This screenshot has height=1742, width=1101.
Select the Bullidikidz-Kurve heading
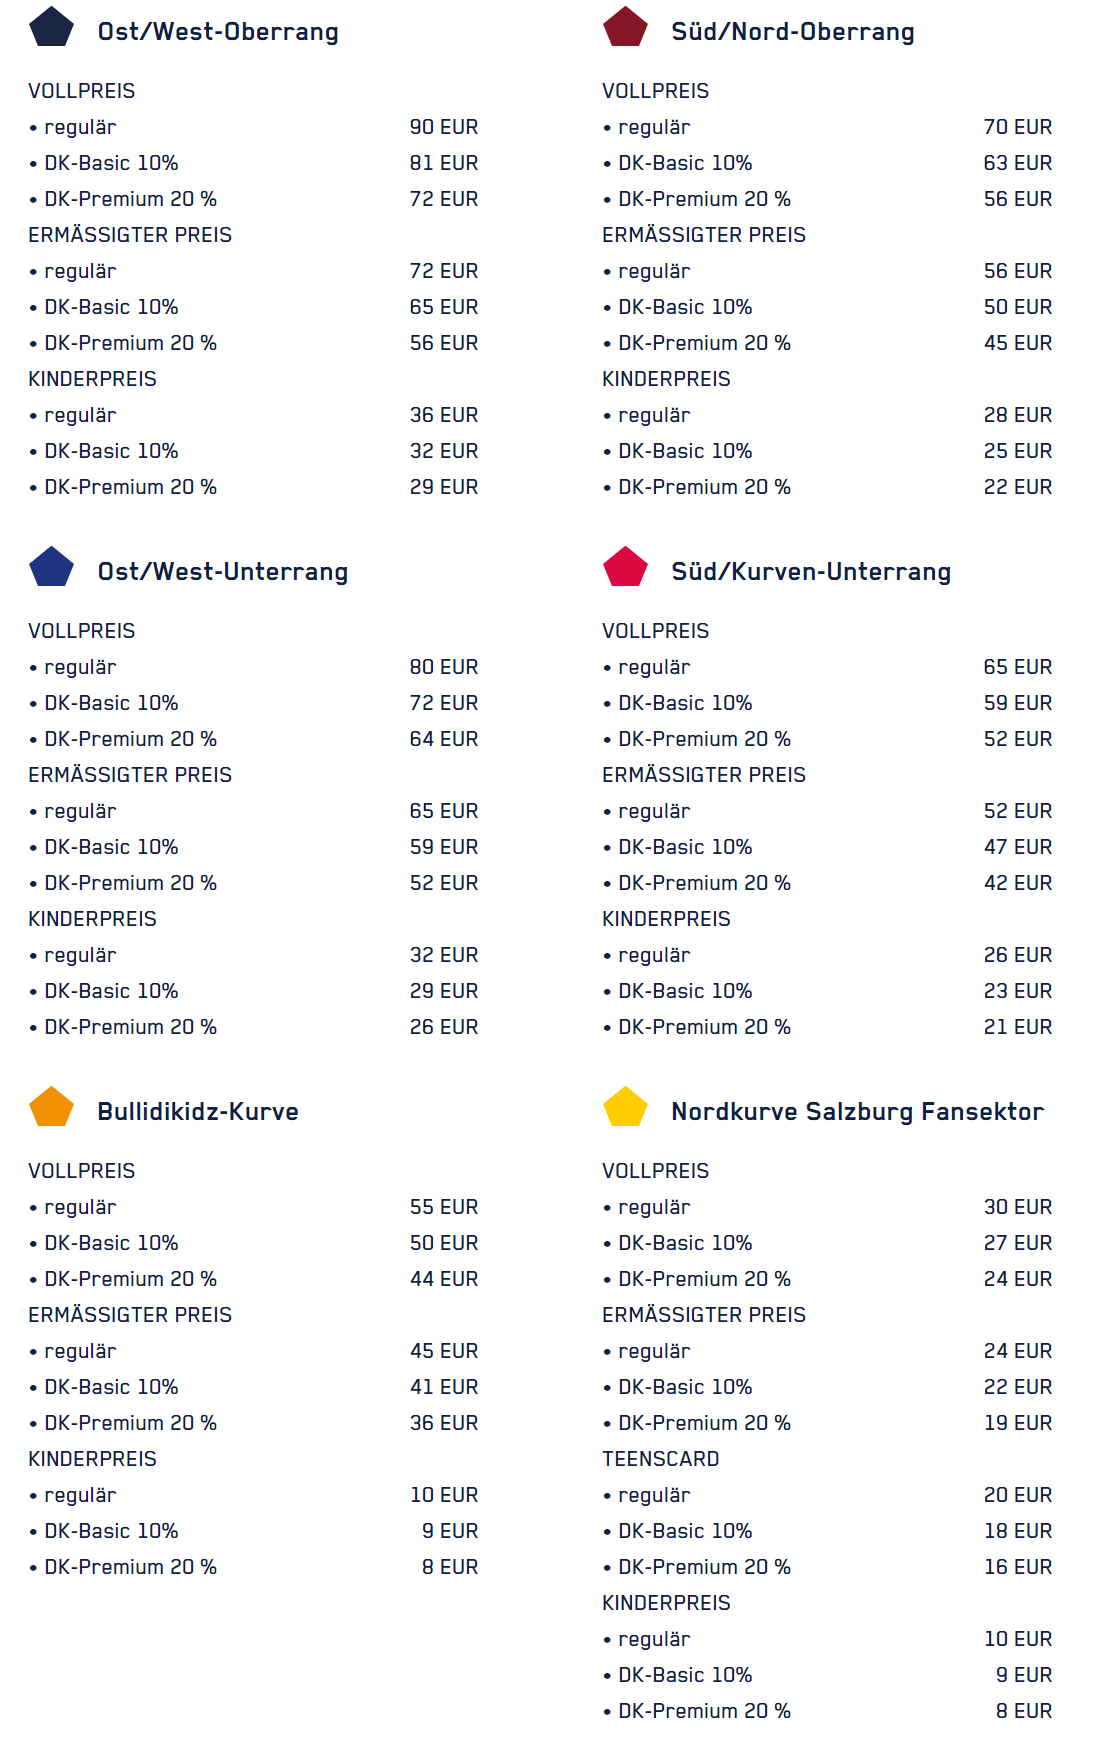click(x=197, y=1112)
